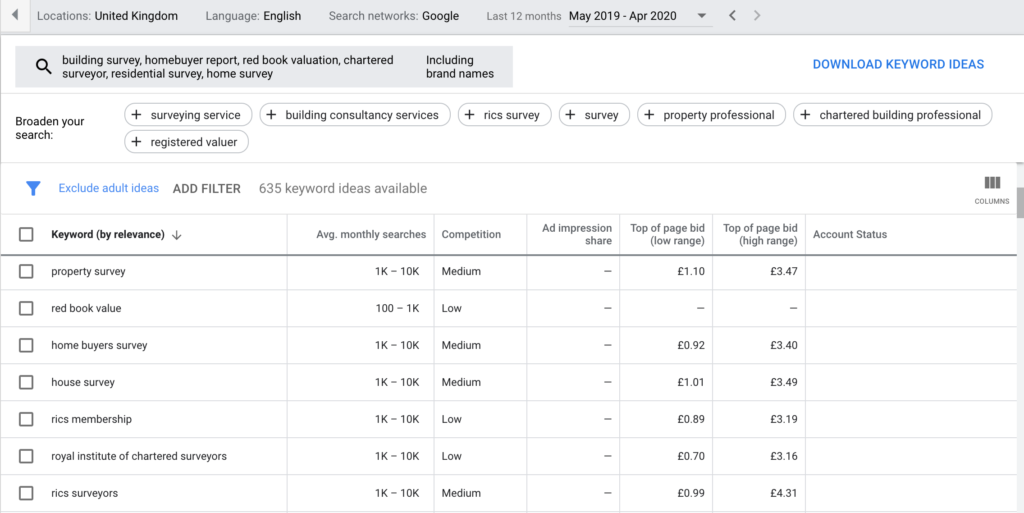Change Search networks Google setting
The image size is (1024, 513).
click(394, 16)
